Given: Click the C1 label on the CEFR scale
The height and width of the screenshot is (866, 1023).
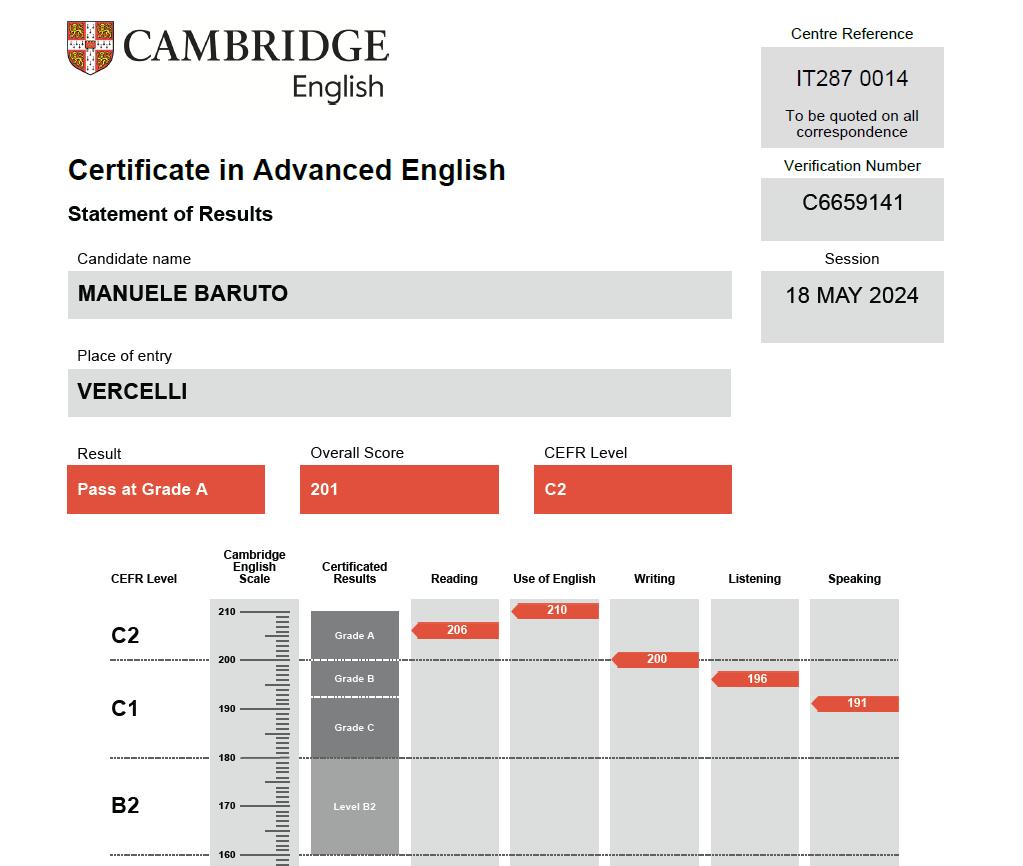Looking at the screenshot, I should coord(125,707).
